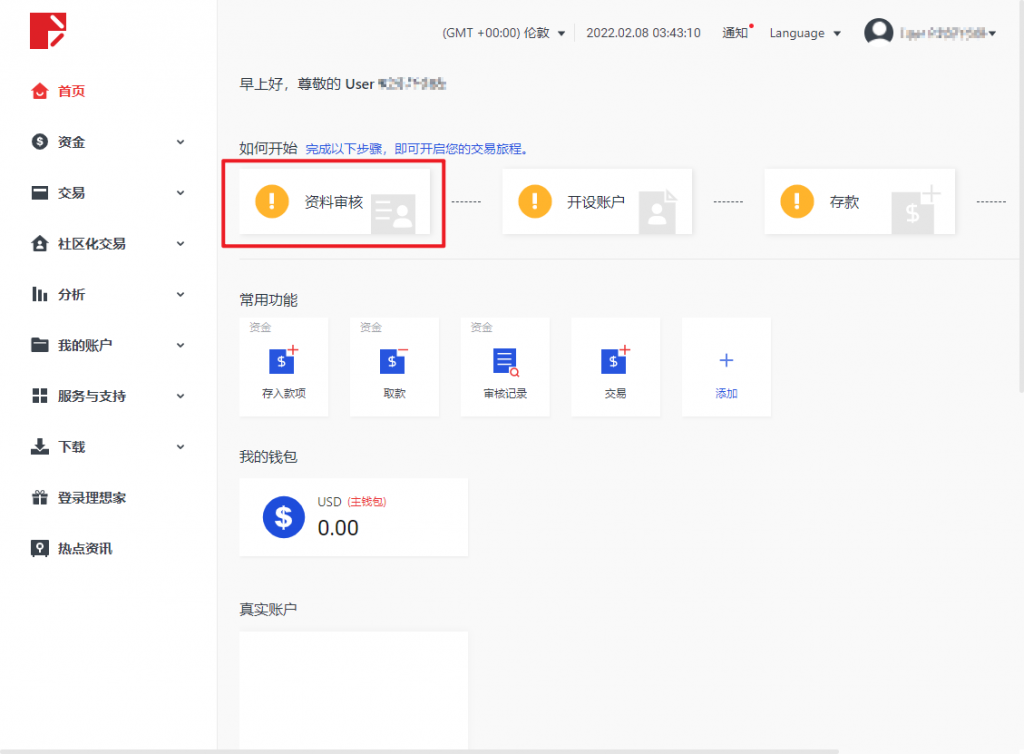
Task: Click the user avatar icon
Action: pyautogui.click(x=878, y=33)
